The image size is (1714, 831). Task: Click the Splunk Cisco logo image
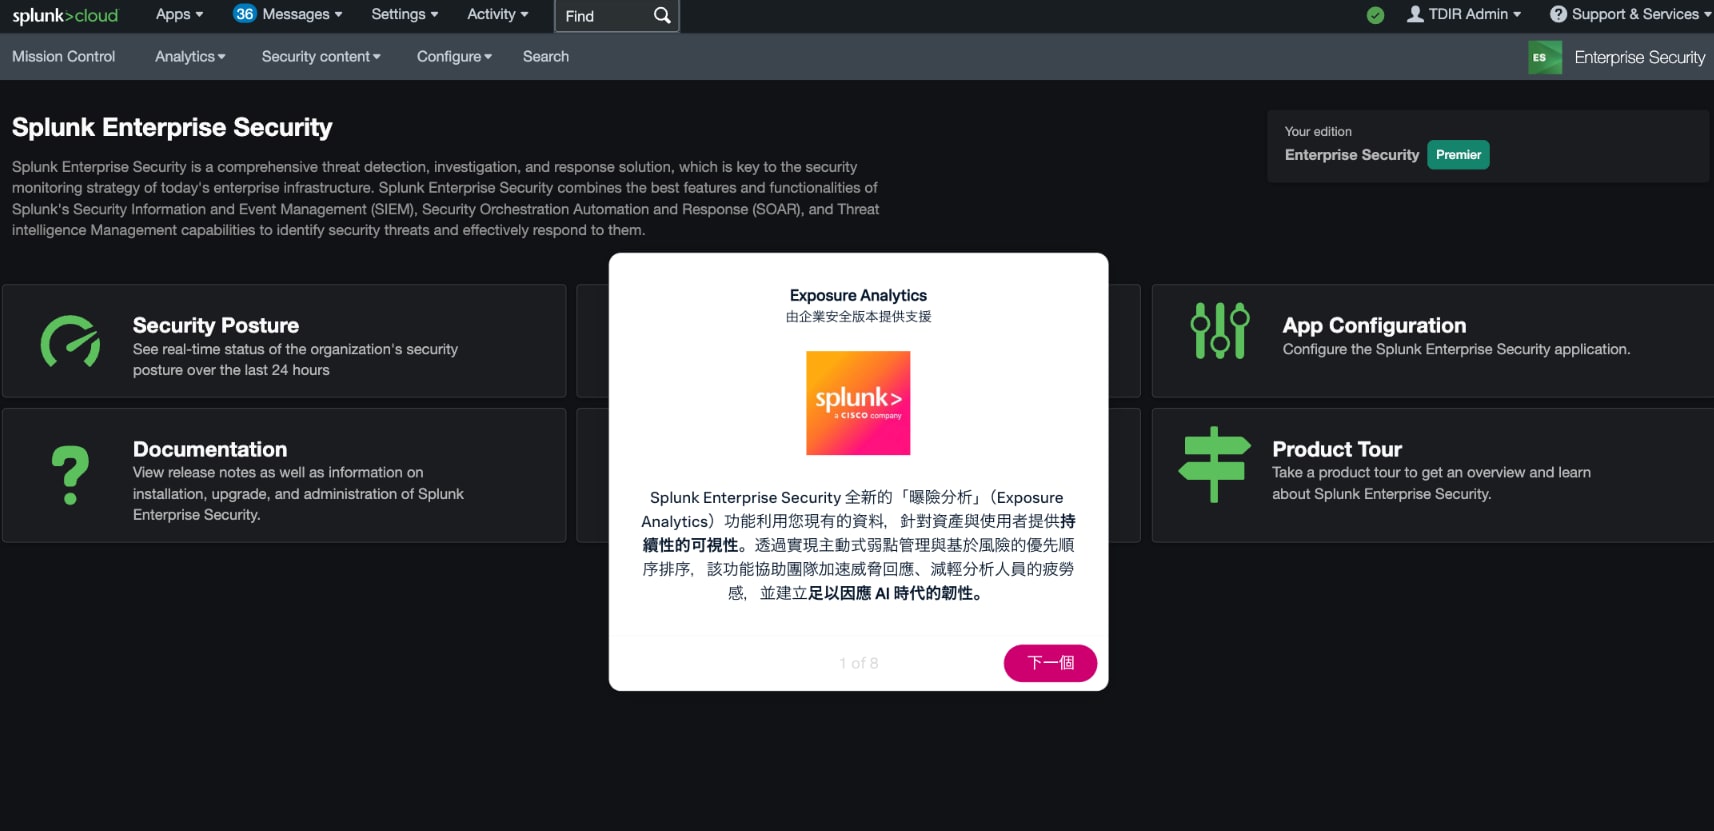tap(858, 403)
